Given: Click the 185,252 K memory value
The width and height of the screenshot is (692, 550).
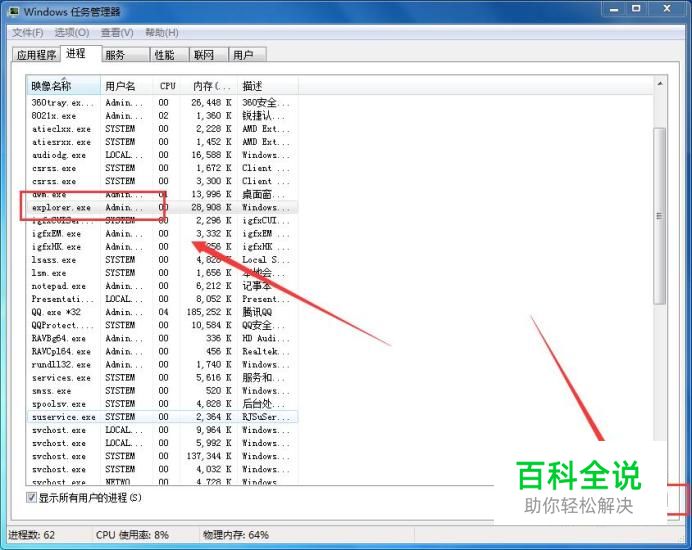Looking at the screenshot, I should click(x=209, y=312).
